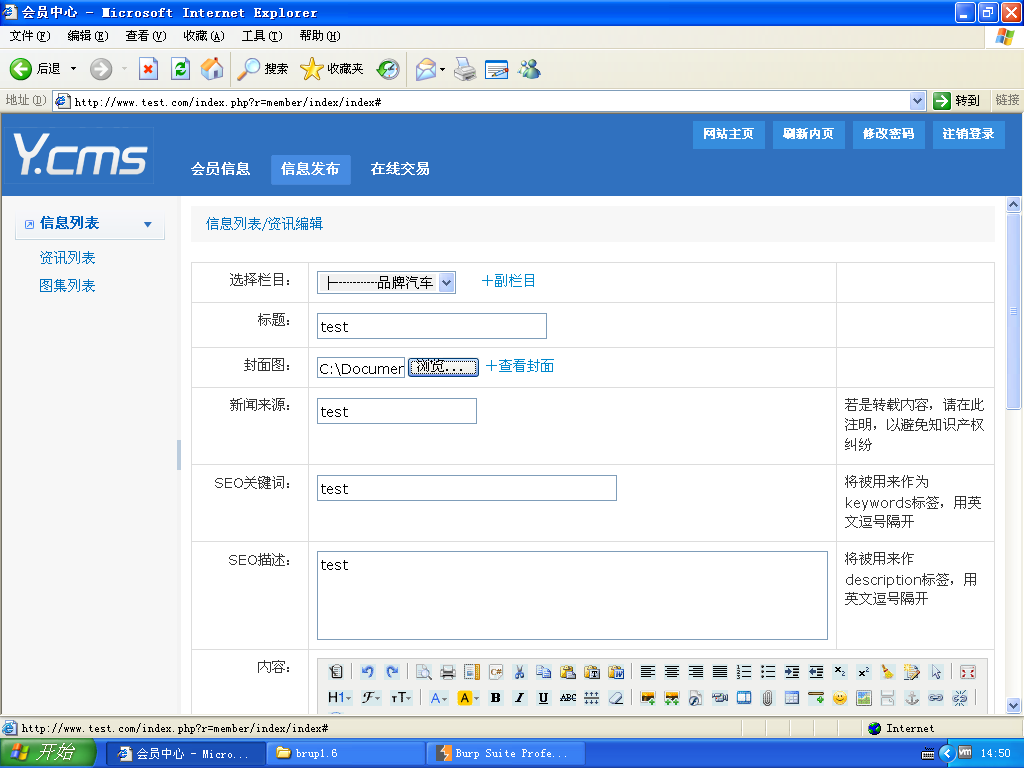Apply italic formatting
The image size is (1024, 768).
point(519,697)
